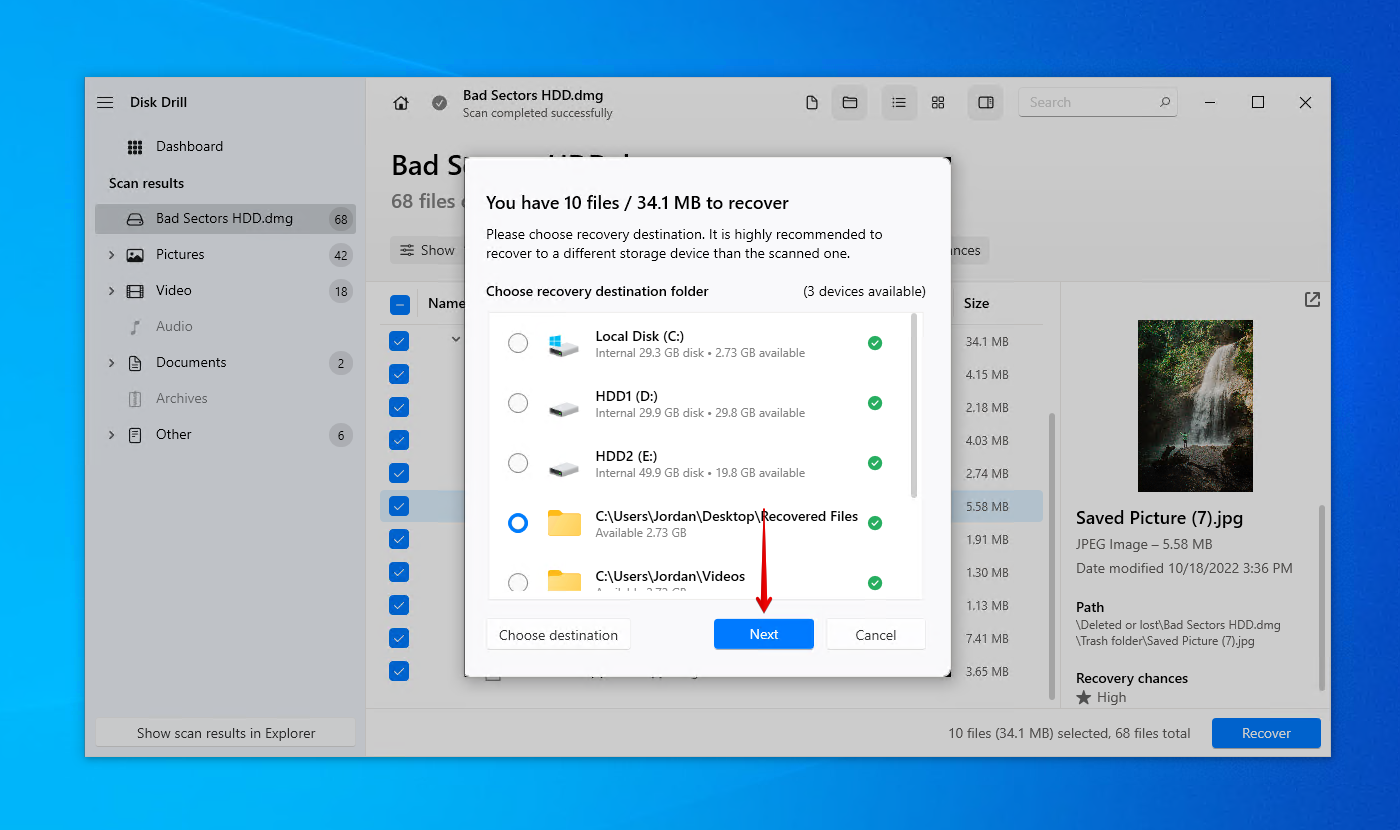The image size is (1400, 830).
Task: Toggle the preview pane icon in toolbar
Action: (985, 102)
